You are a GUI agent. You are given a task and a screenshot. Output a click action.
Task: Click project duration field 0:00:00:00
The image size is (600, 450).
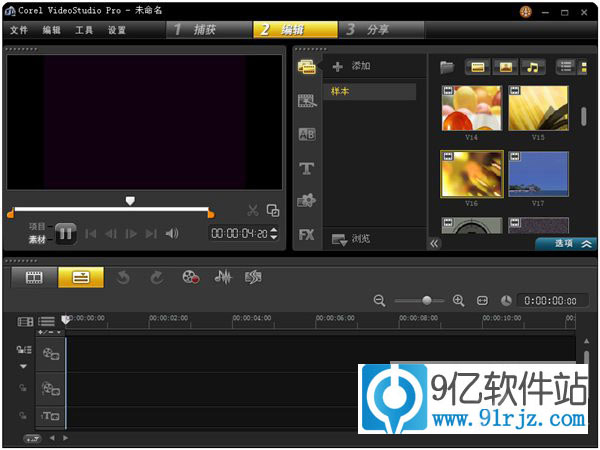(x=551, y=301)
